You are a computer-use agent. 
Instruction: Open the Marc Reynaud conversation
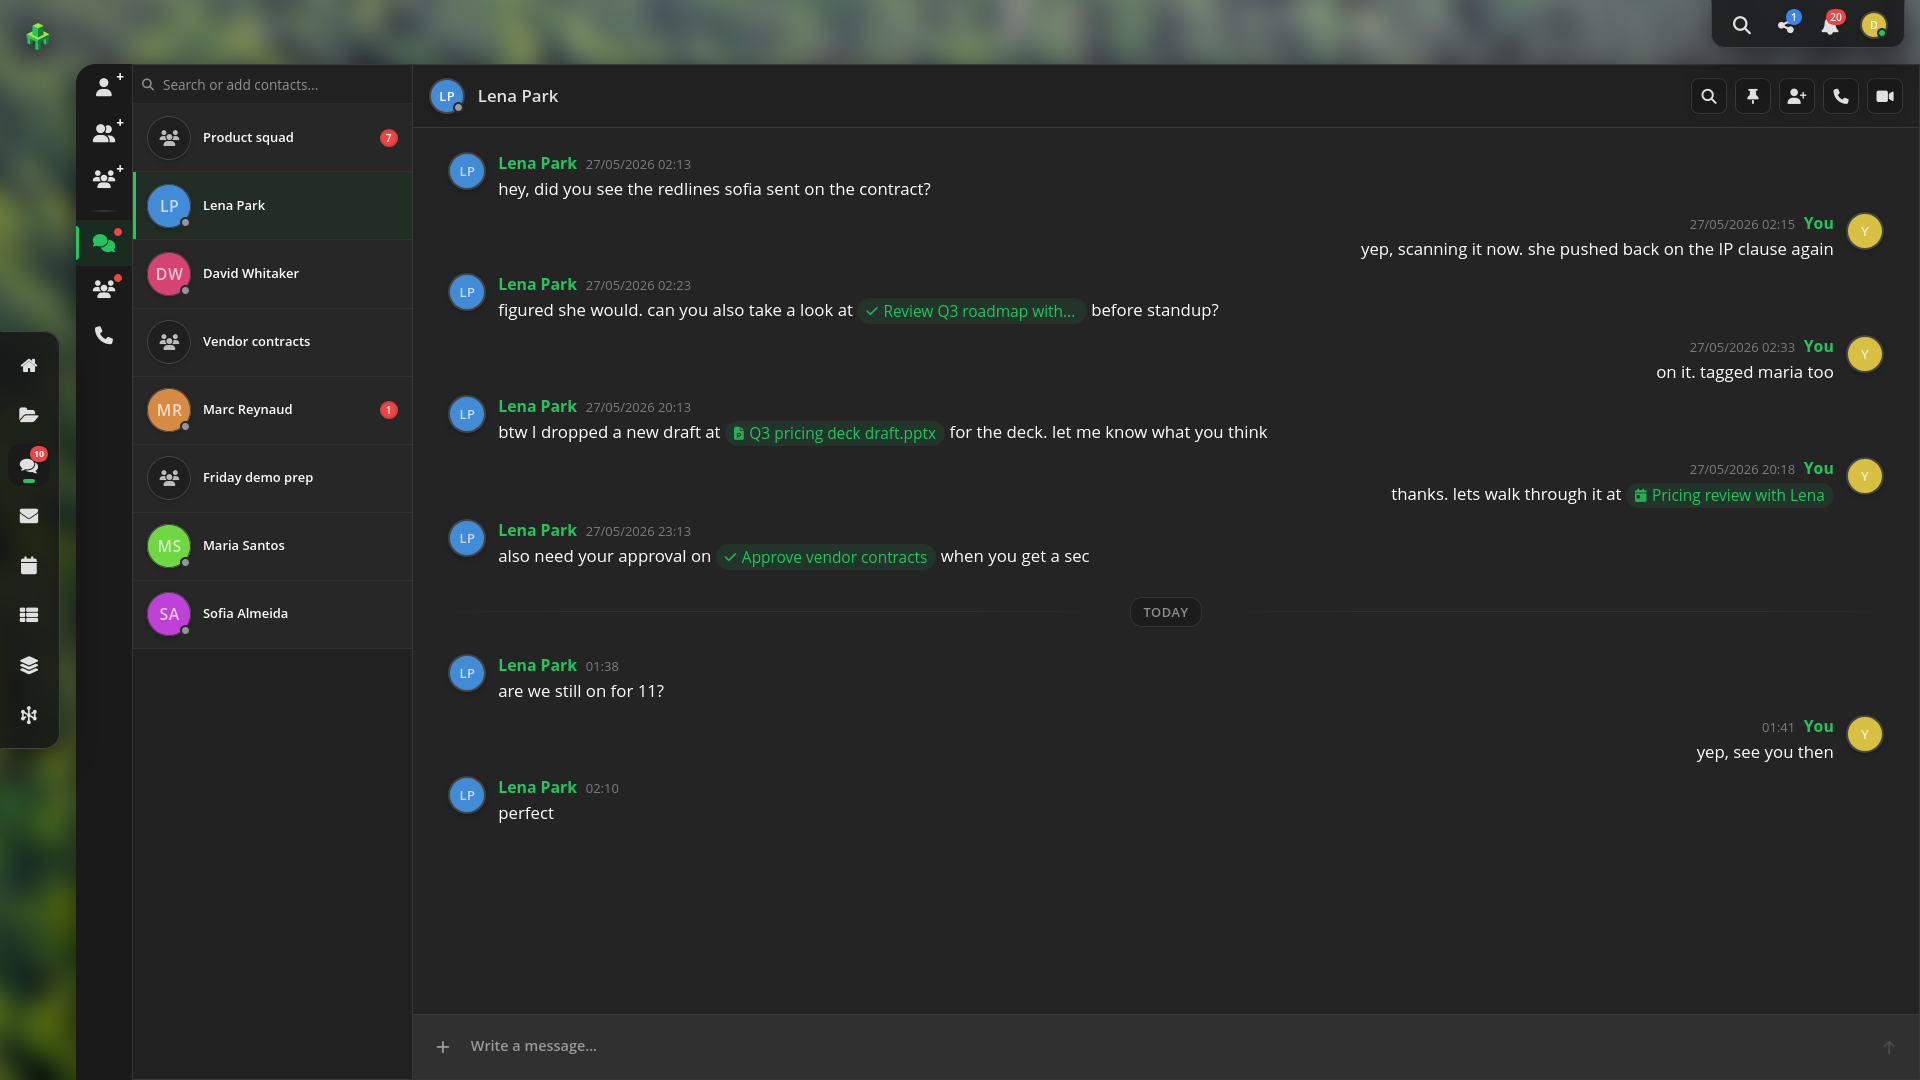coord(273,410)
